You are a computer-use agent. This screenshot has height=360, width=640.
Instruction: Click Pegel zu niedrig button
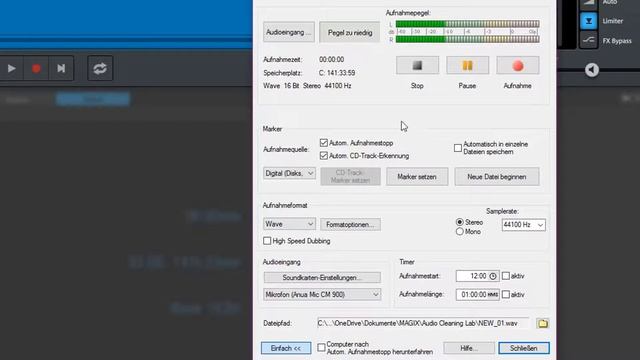(x=350, y=32)
